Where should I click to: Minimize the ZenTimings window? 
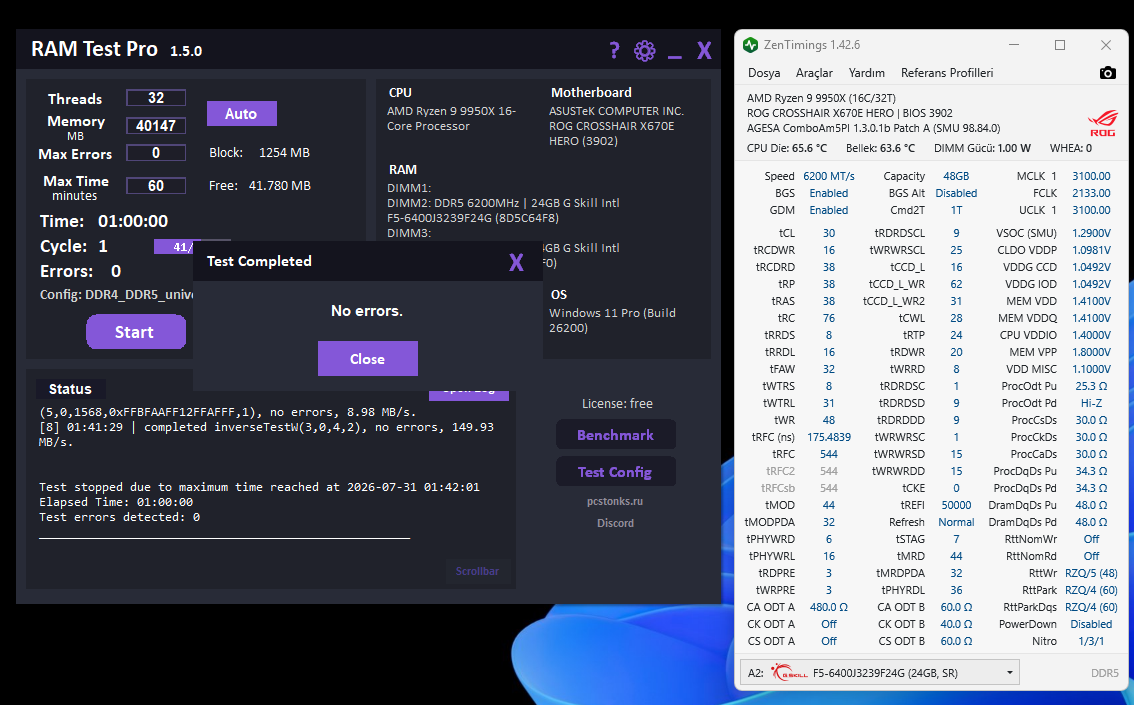[1014, 45]
